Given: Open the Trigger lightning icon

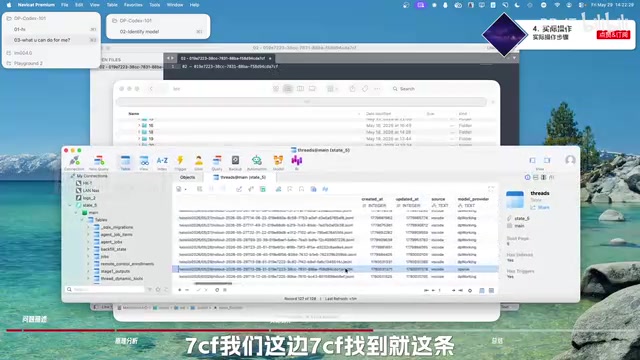Looking at the screenshot, I should point(180,162).
